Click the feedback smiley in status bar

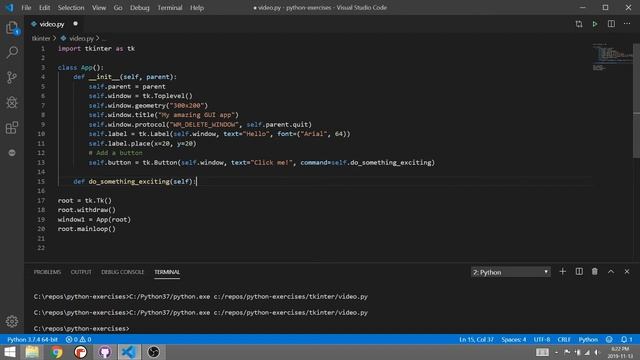click(x=609, y=340)
